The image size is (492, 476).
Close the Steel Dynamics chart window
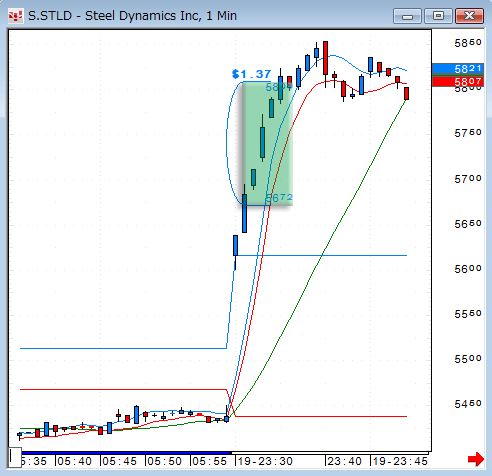pos(469,16)
